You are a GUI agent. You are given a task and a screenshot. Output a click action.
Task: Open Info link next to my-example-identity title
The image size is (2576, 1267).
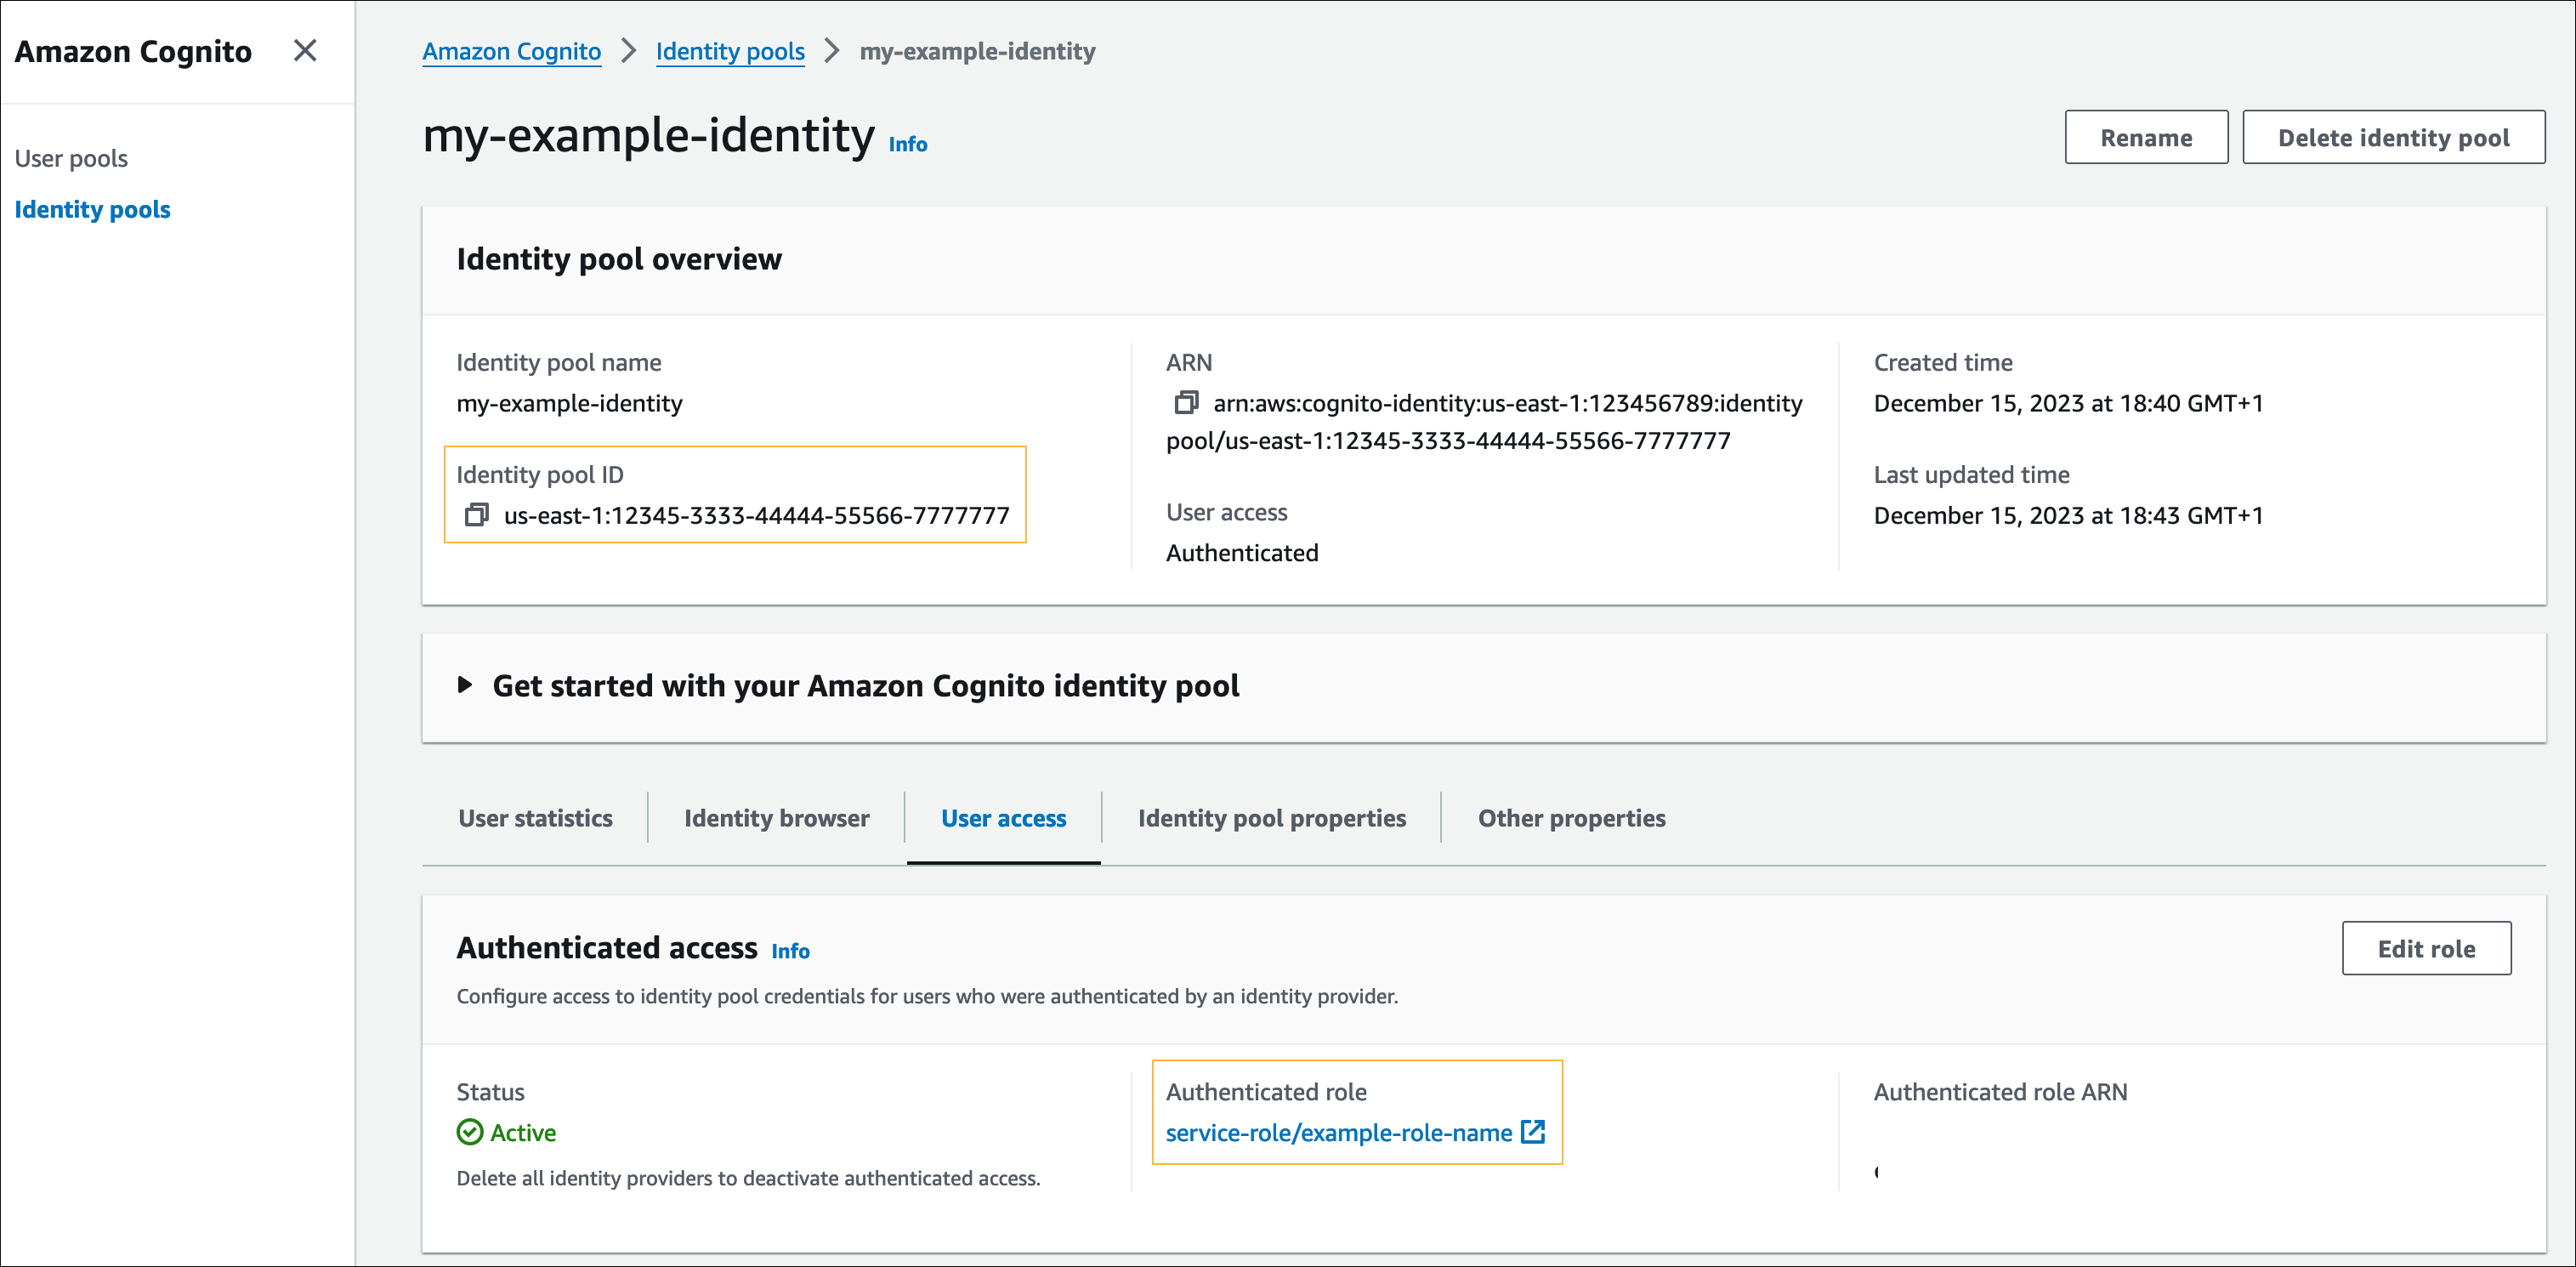[908, 144]
